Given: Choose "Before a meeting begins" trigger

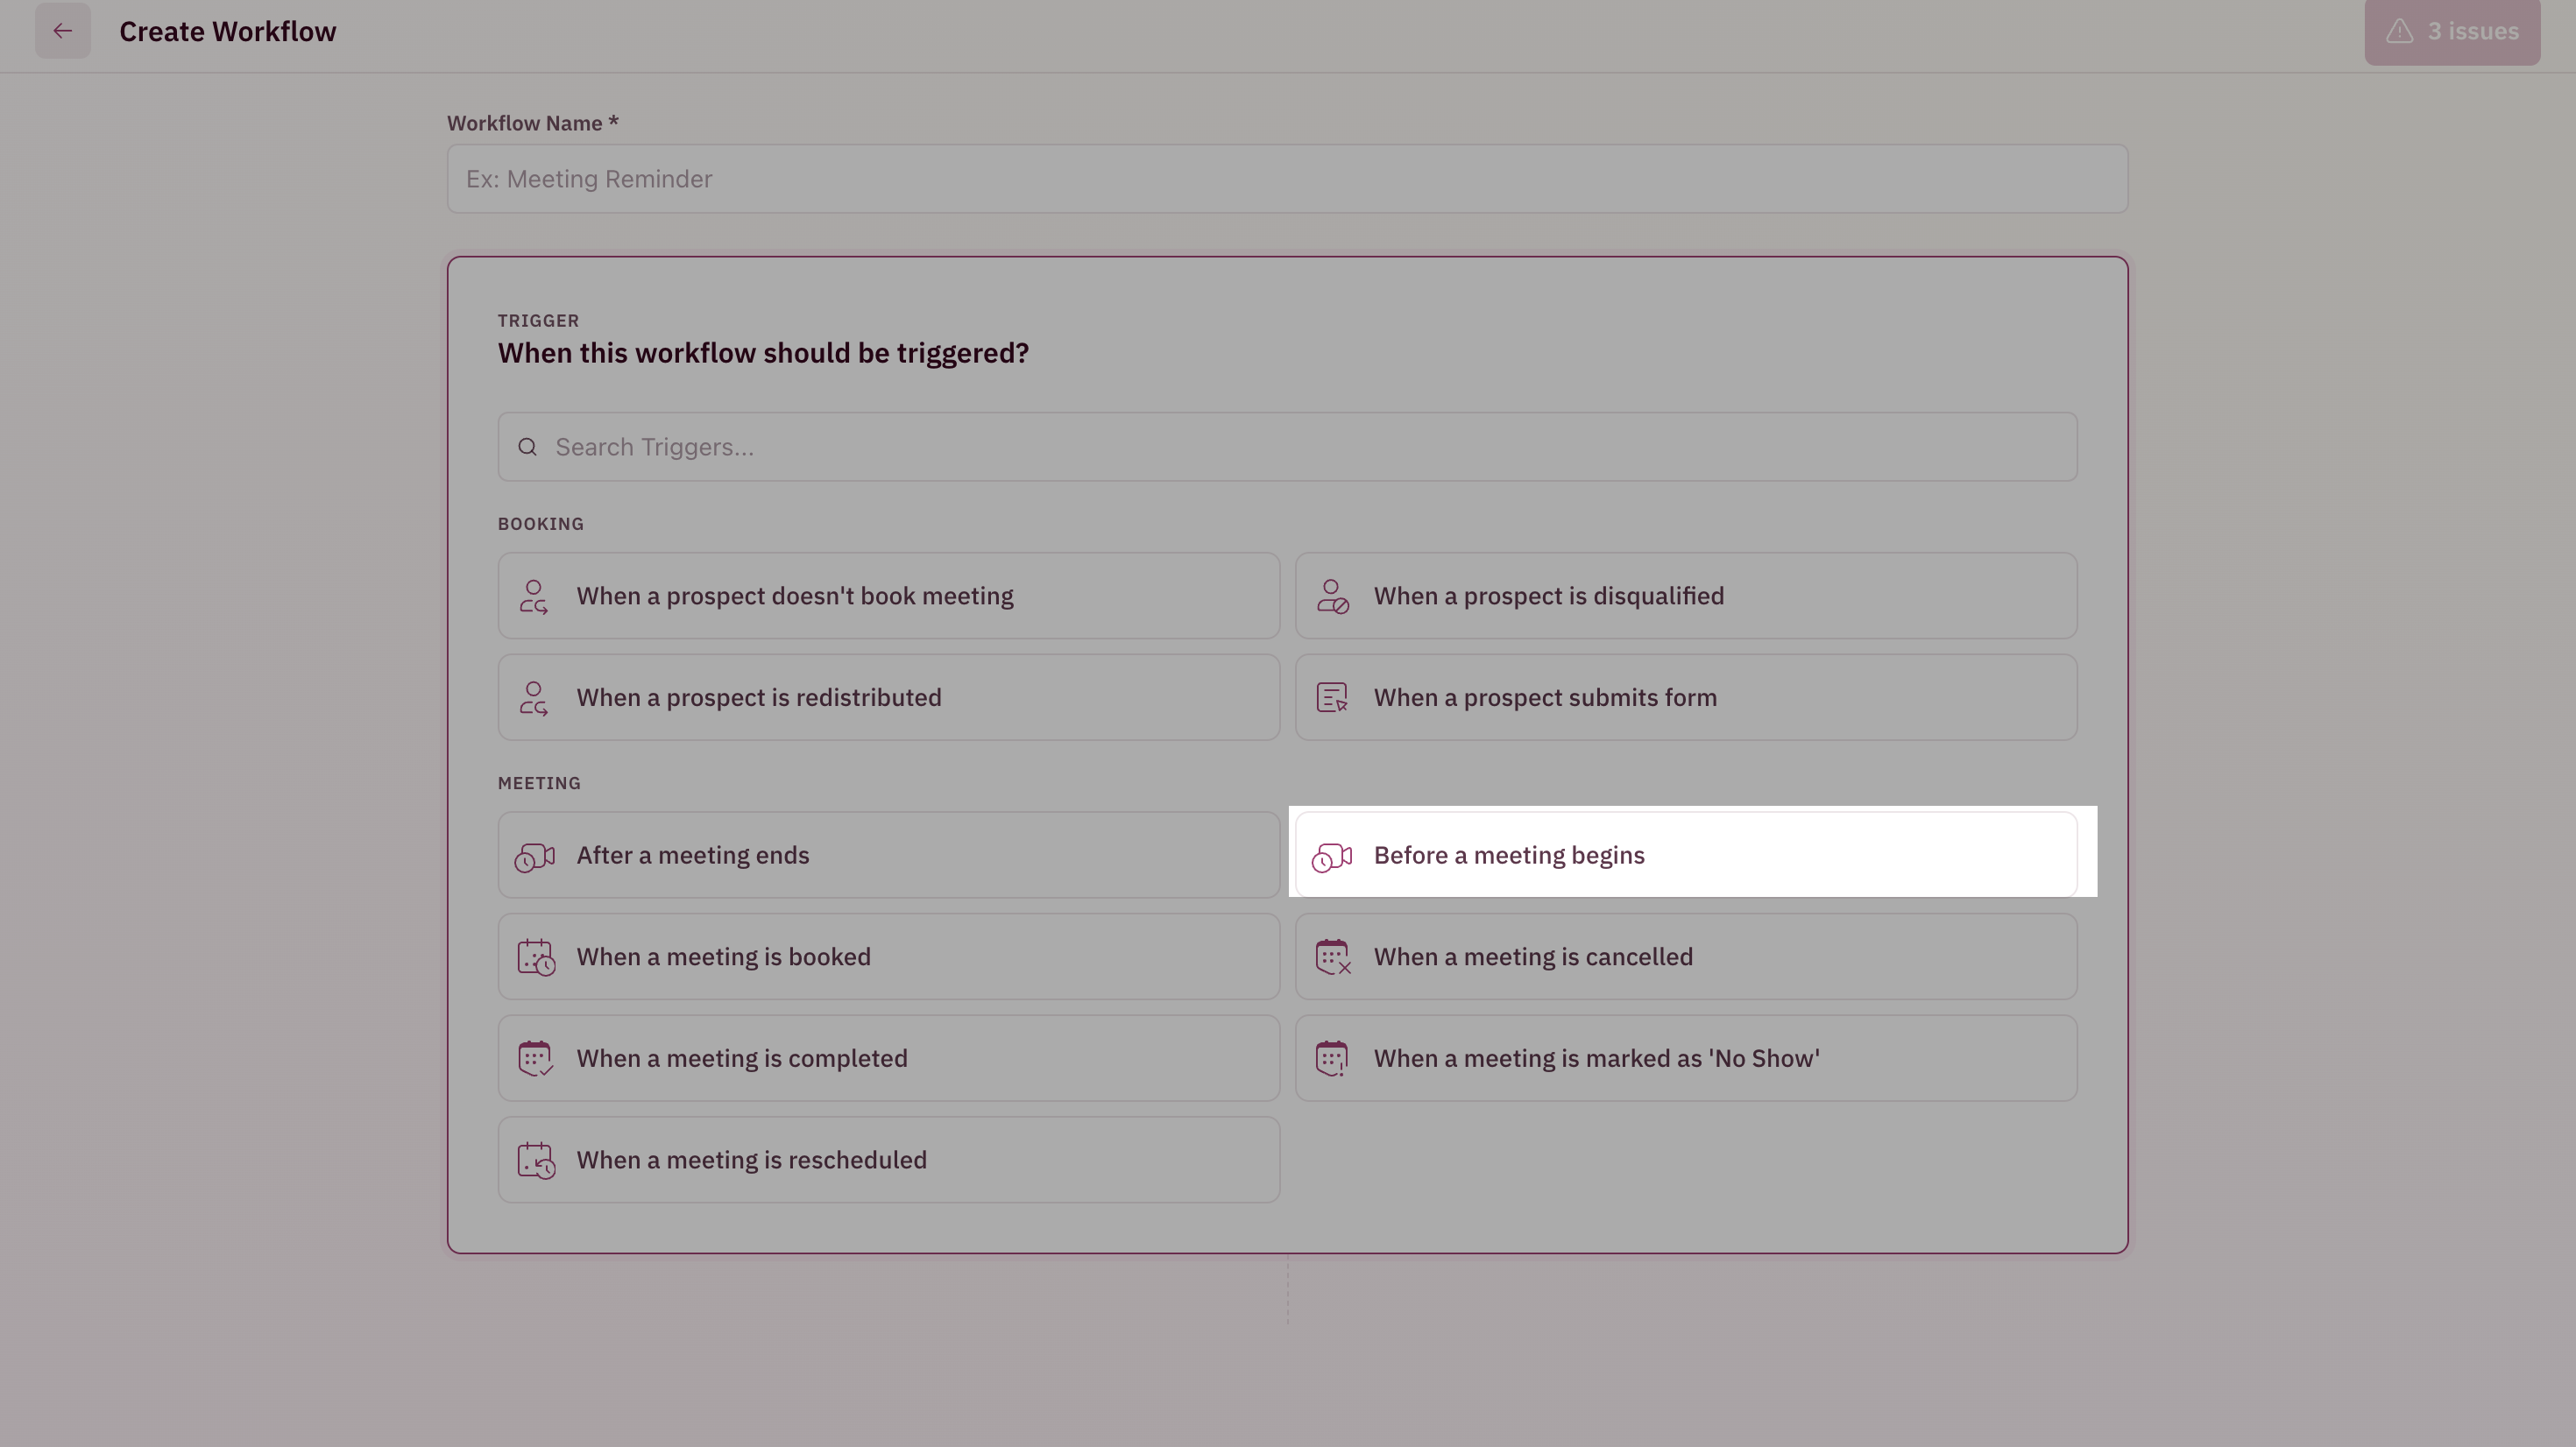Looking at the screenshot, I should (x=1685, y=855).
